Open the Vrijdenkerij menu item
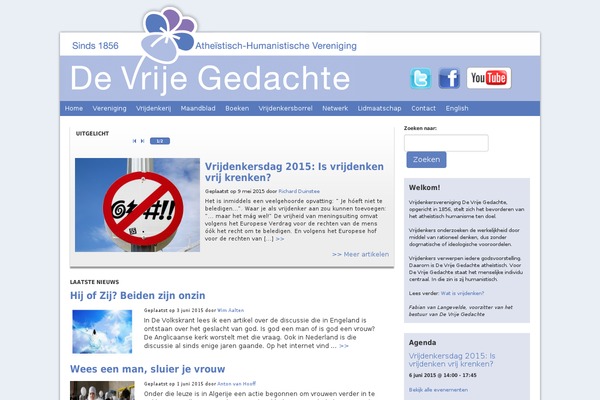Image resolution: width=600 pixels, height=400 pixels. click(153, 108)
